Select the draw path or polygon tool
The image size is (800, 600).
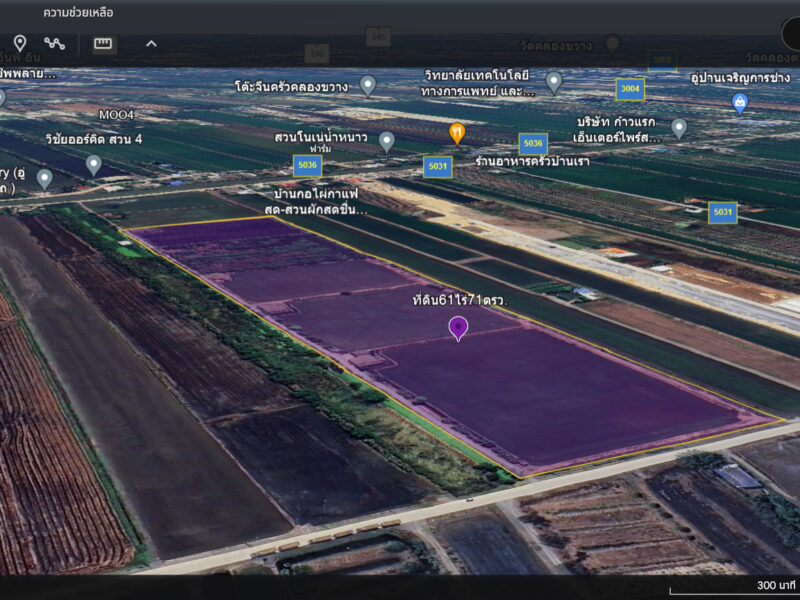(54, 43)
